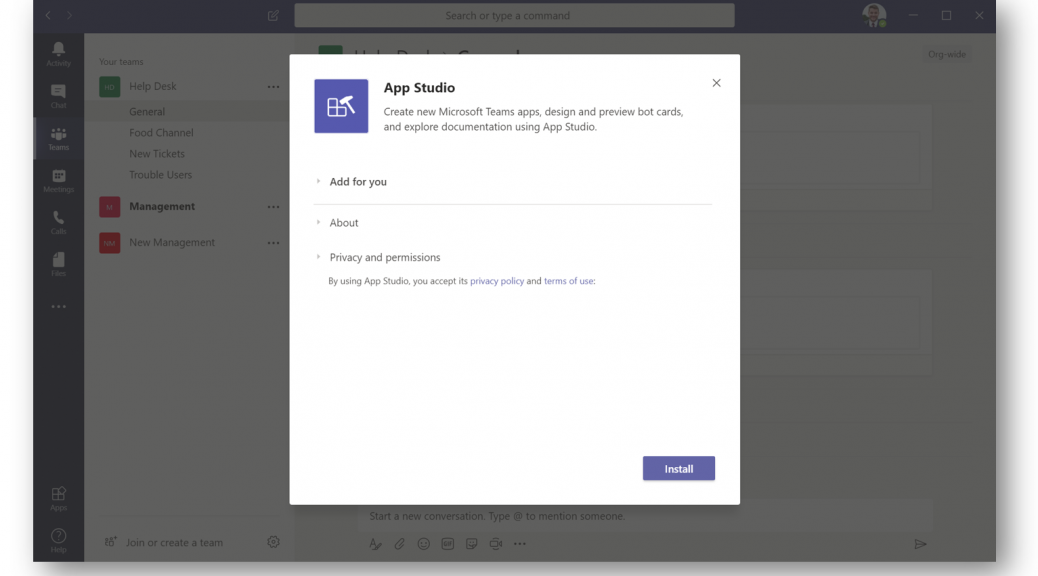1038x576 pixels.
Task: Open the Calls phone icon
Action: (58, 222)
